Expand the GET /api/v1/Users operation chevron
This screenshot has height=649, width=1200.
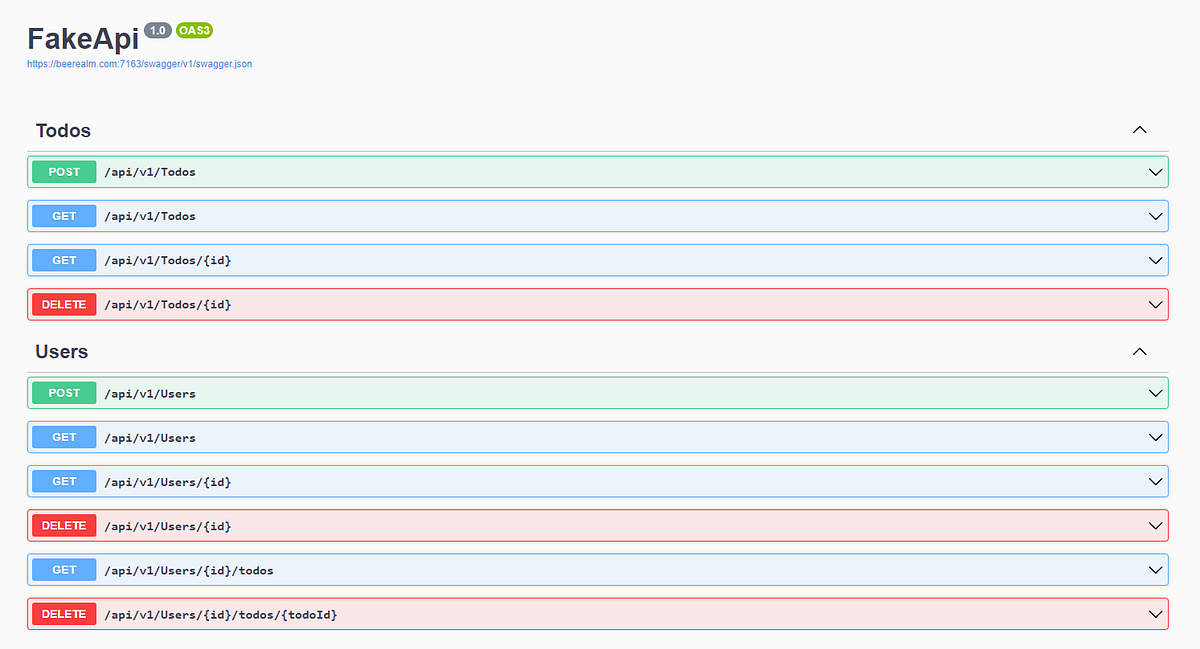coord(1155,437)
